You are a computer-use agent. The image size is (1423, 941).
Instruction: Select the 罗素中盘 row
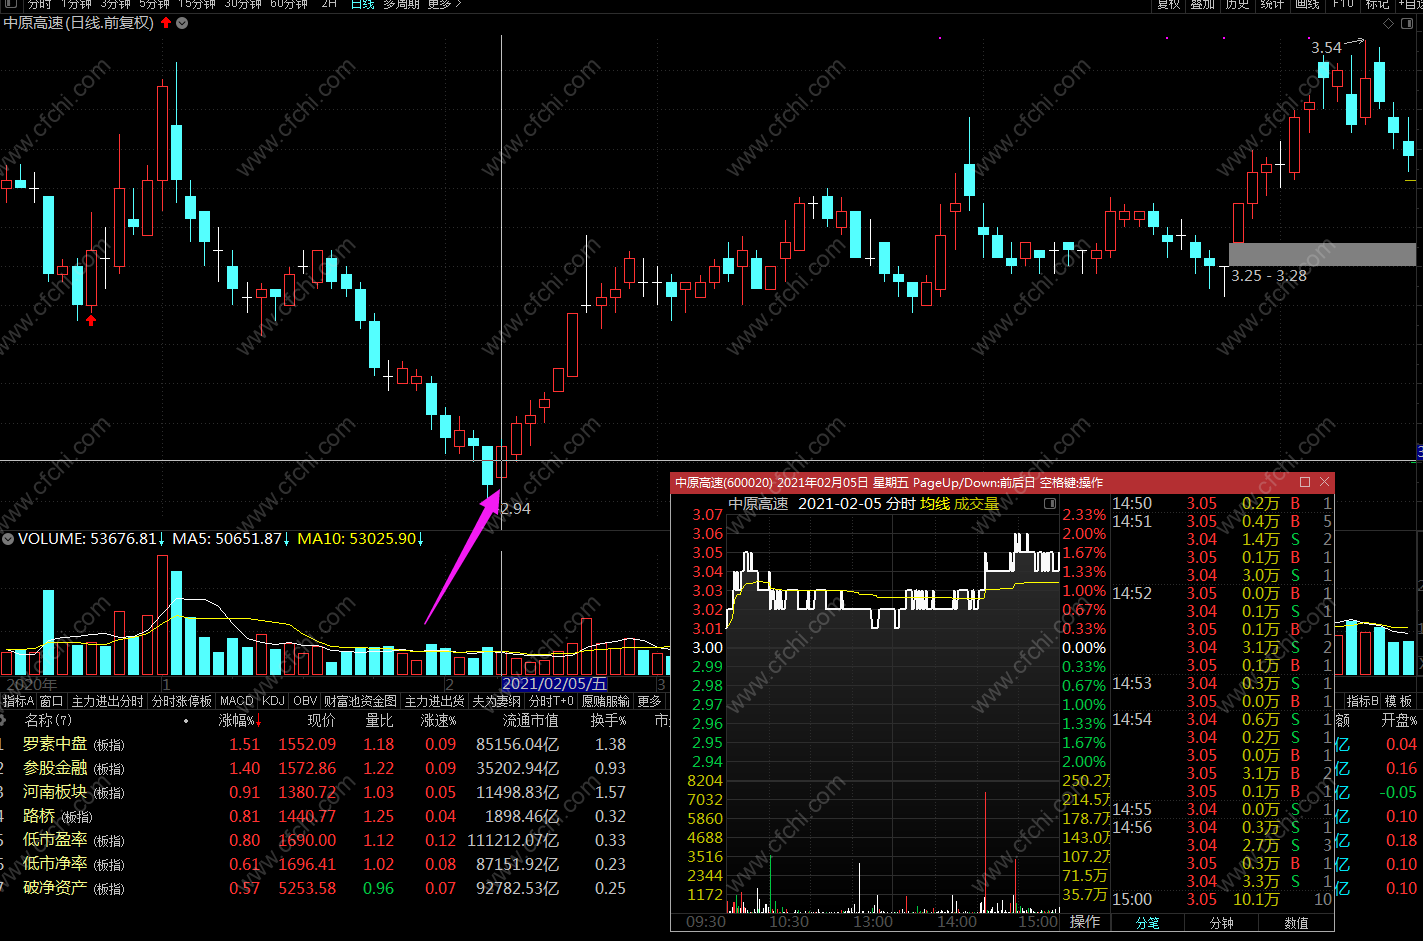(x=334, y=744)
